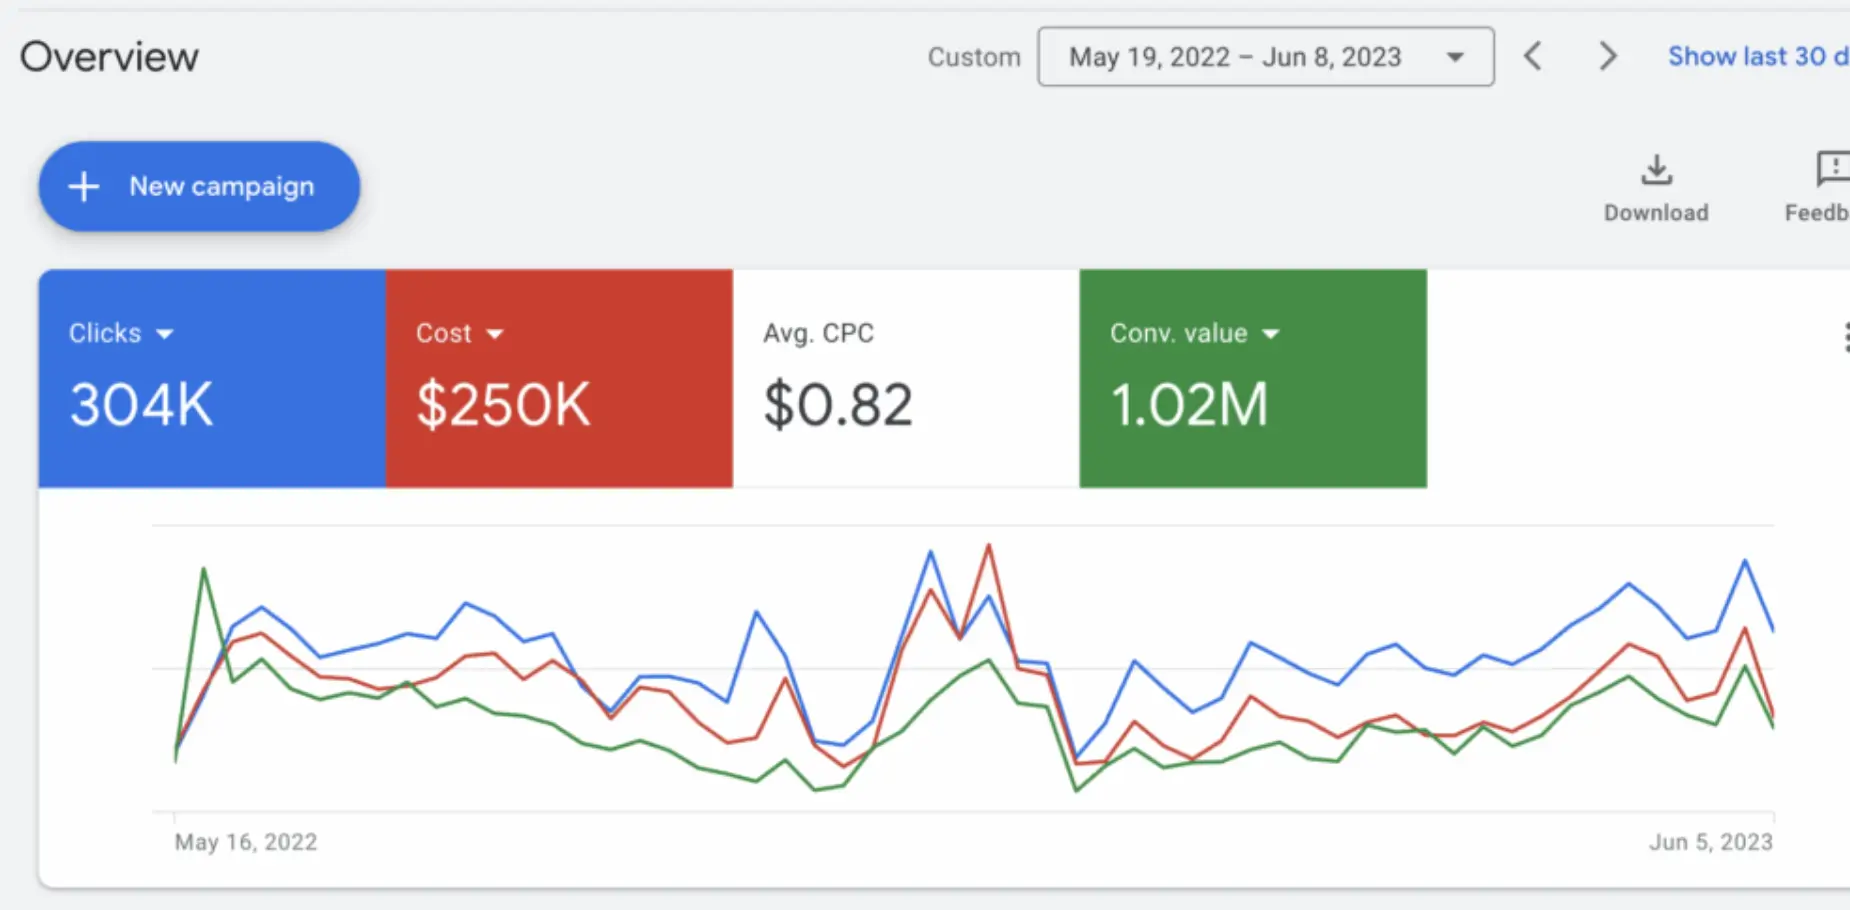Click the green line's spike at chart start
Image resolution: width=1850 pixels, height=910 pixels.
pos(204,569)
